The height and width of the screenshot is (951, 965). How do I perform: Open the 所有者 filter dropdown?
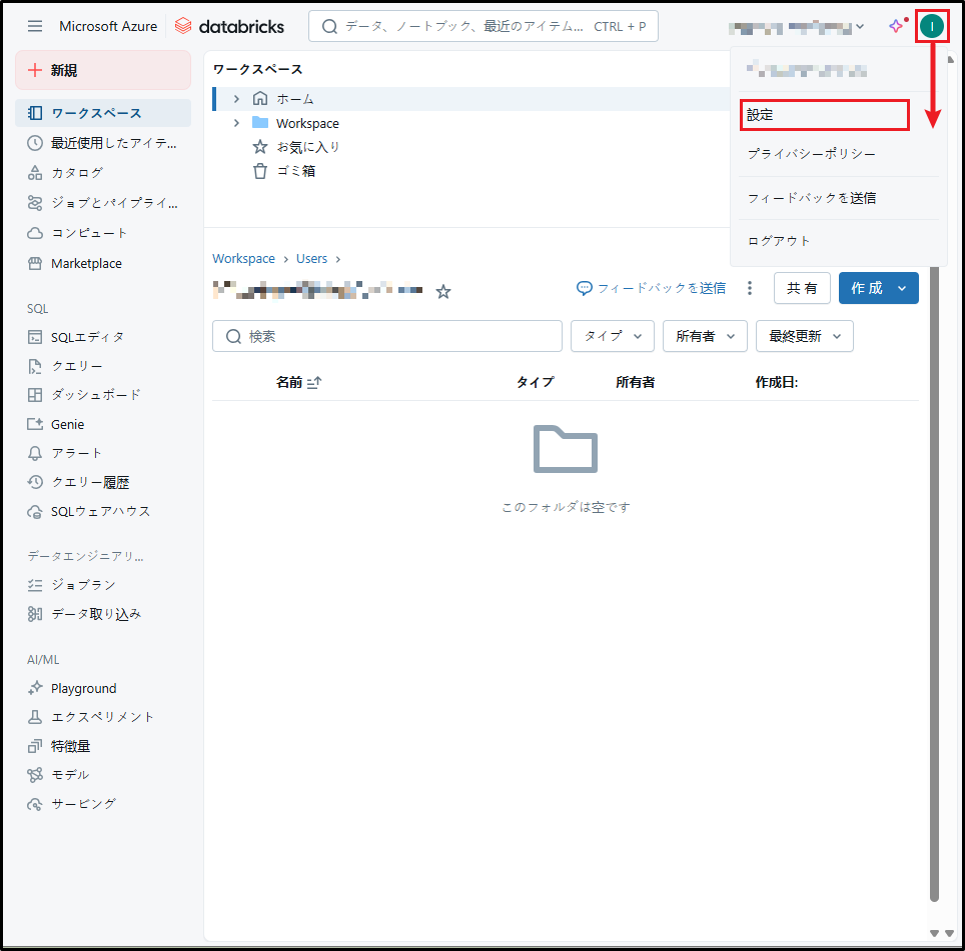pos(705,336)
